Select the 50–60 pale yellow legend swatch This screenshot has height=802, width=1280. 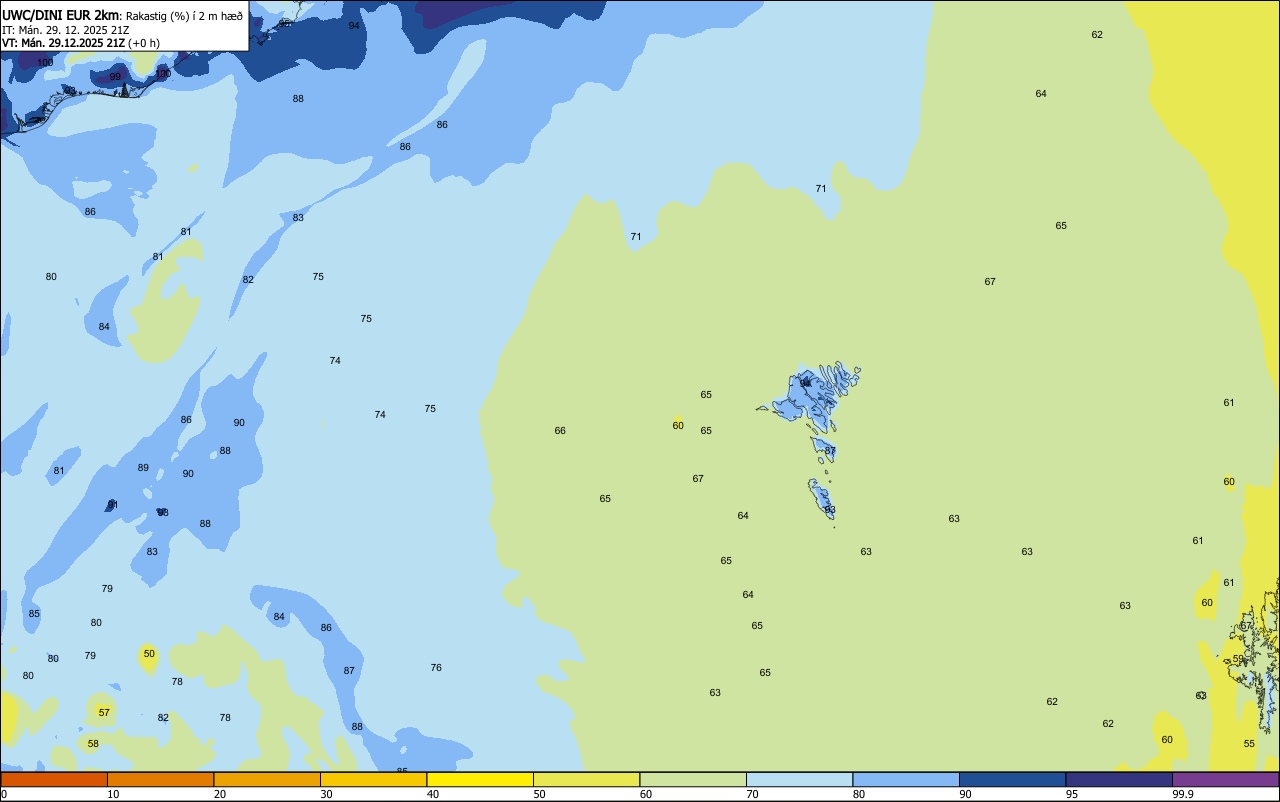tap(586, 779)
